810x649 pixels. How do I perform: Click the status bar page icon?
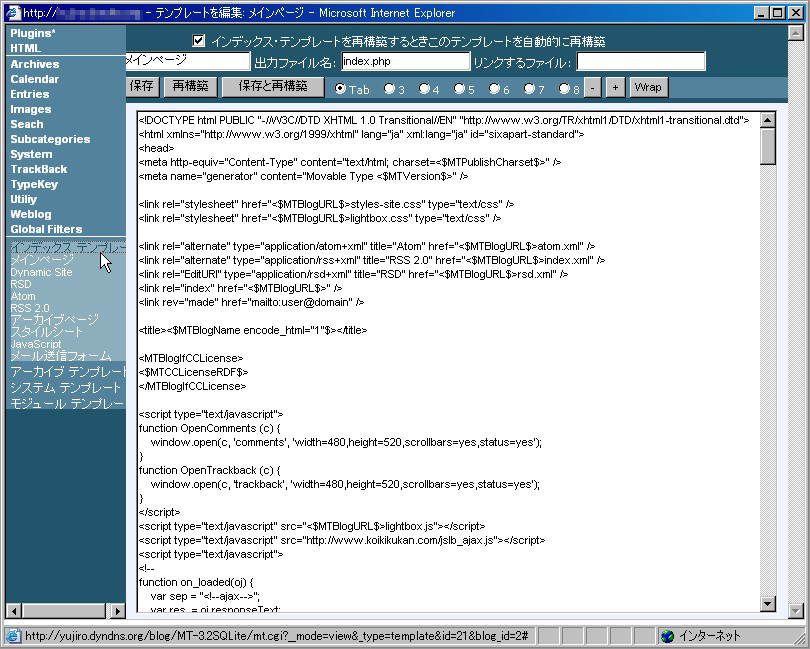pyautogui.click(x=13, y=636)
